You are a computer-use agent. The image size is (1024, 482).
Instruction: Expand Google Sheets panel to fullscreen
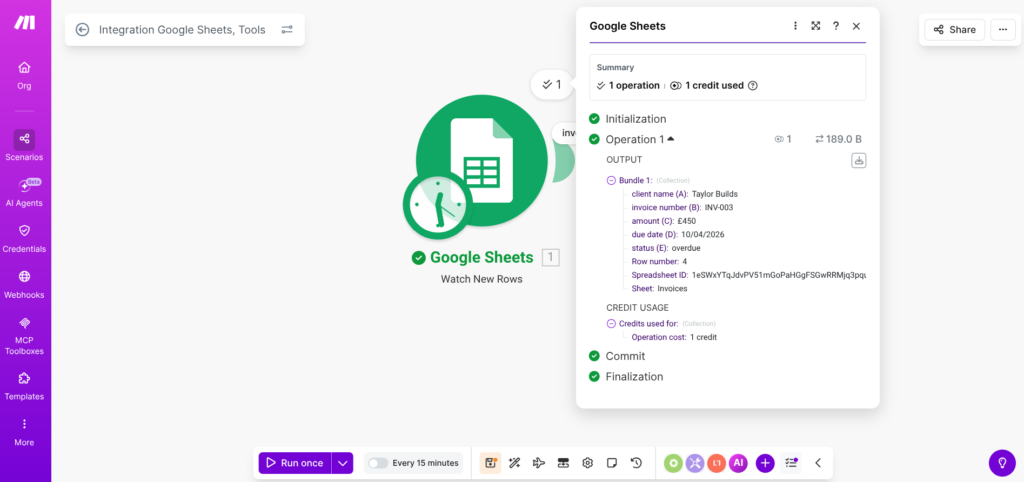[815, 26]
